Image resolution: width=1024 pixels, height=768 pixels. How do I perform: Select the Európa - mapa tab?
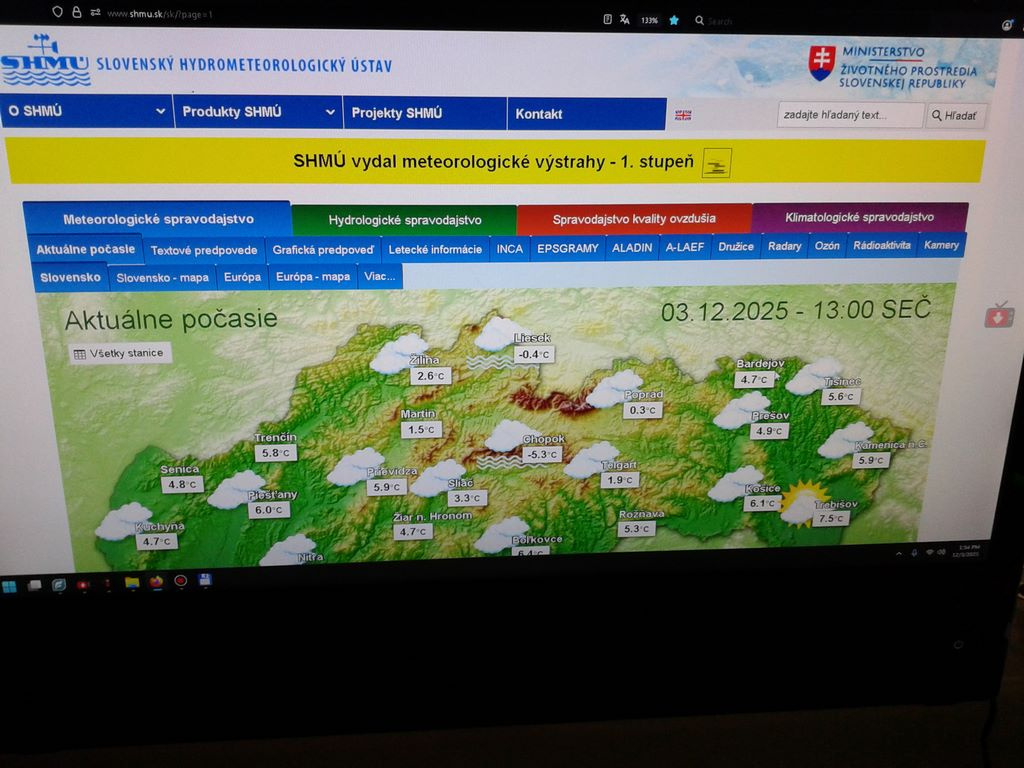click(313, 277)
